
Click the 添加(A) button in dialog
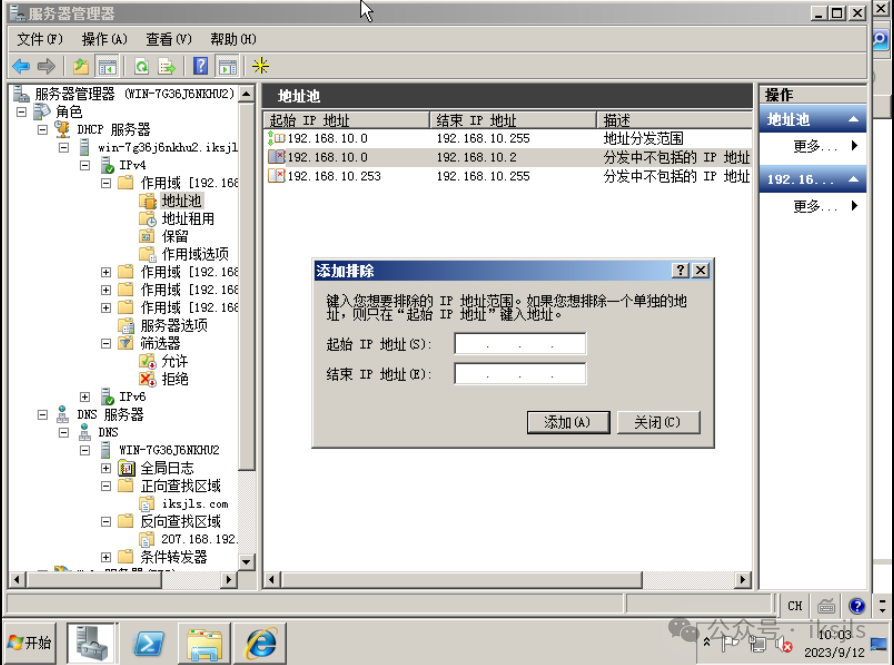click(x=568, y=423)
